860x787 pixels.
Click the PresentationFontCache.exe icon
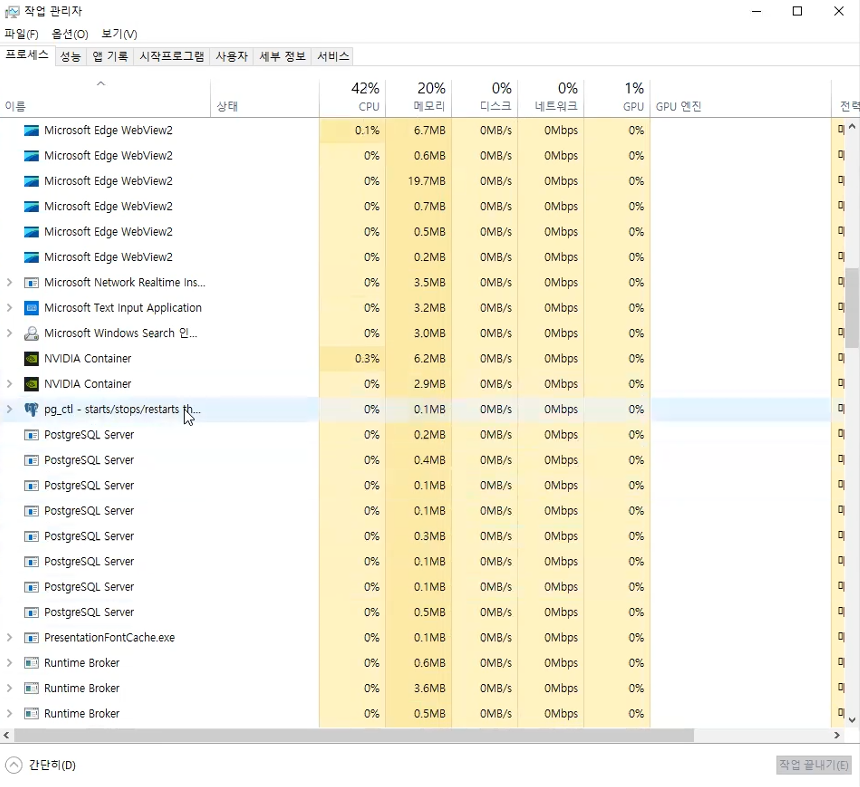[31, 637]
